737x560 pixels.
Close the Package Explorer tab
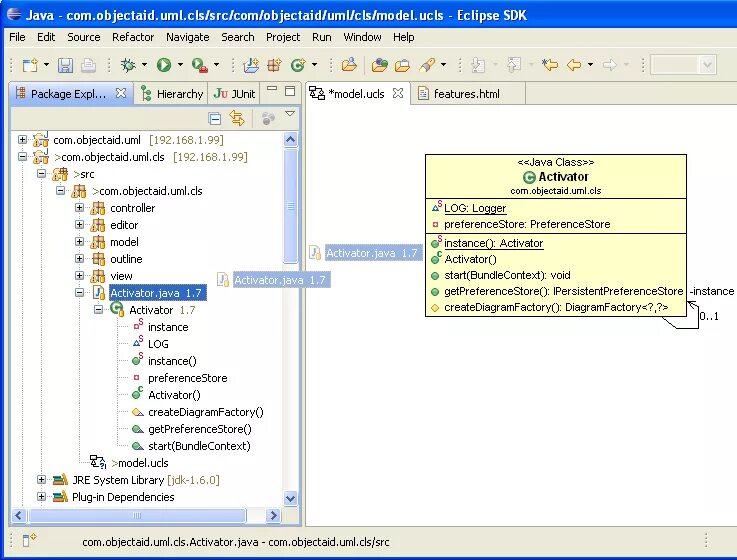[x=121, y=93]
